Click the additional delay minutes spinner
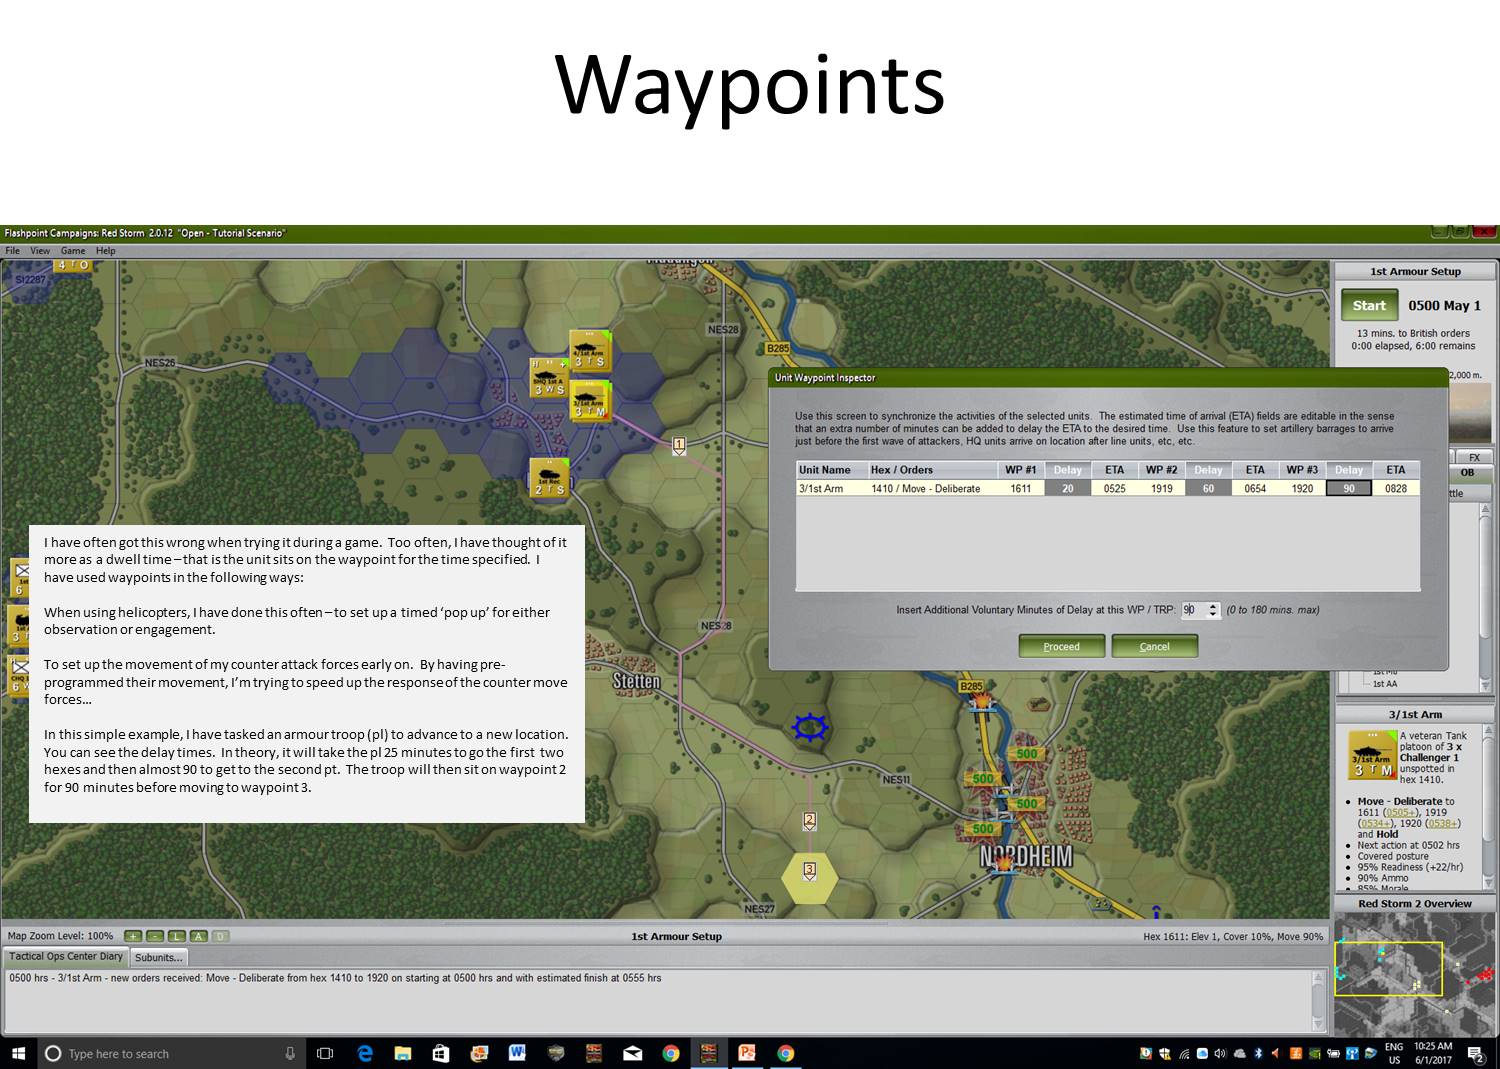 [1214, 609]
